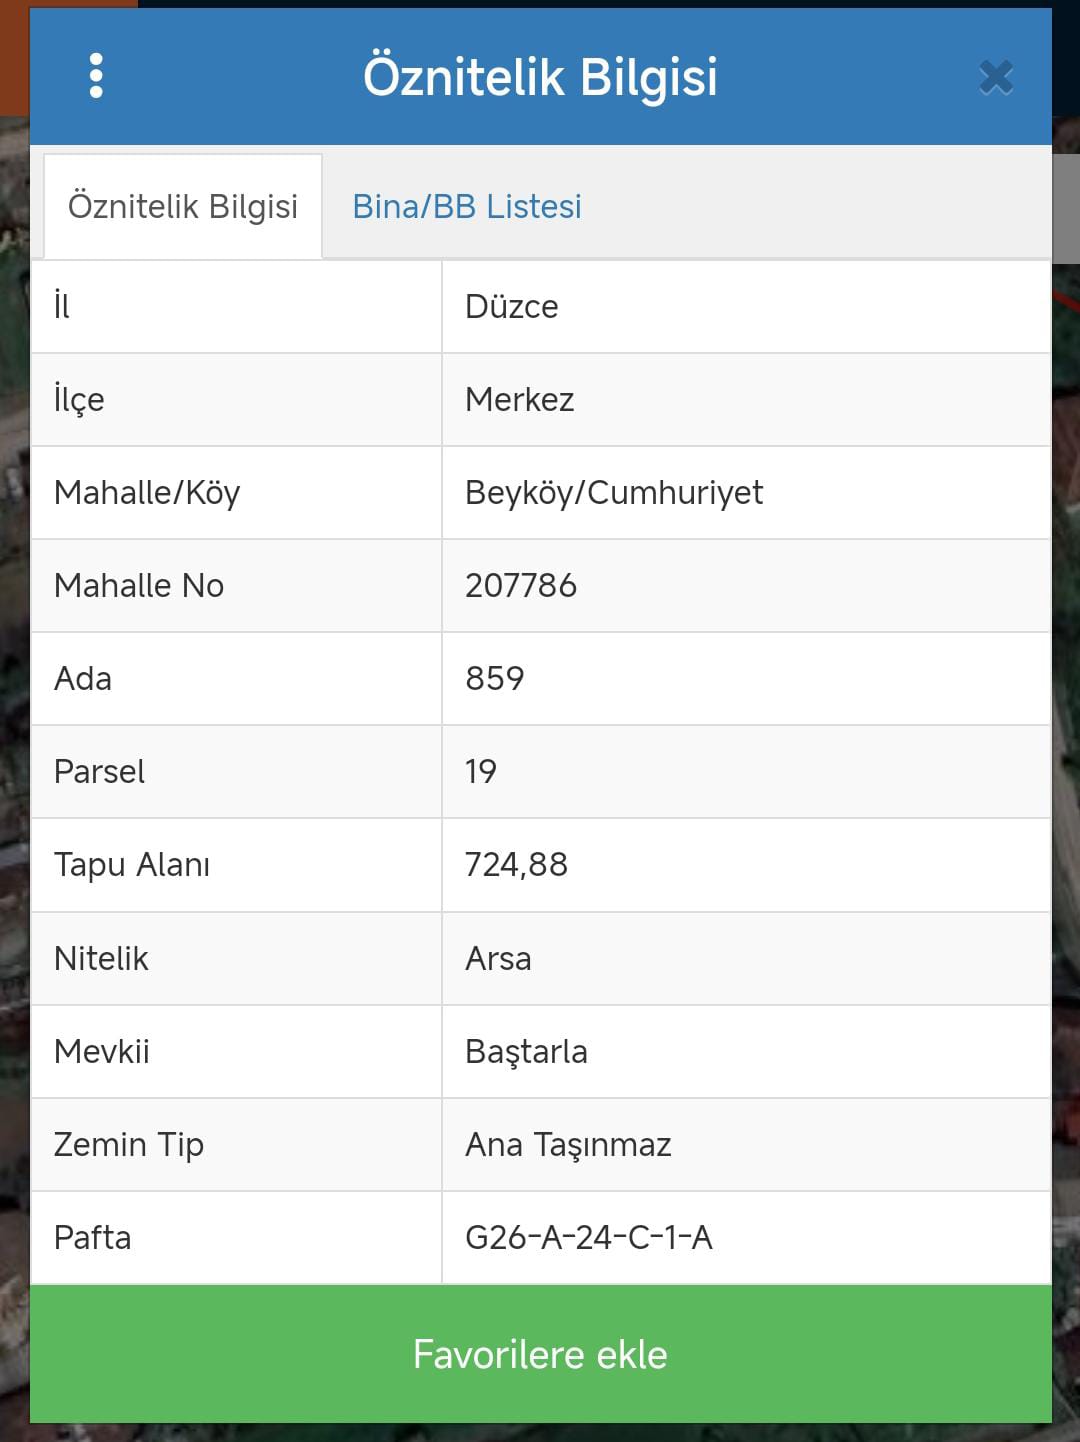Close the Öznitelik Bilgisi dialog
Screen dimensions: 1080x1442
(996, 77)
